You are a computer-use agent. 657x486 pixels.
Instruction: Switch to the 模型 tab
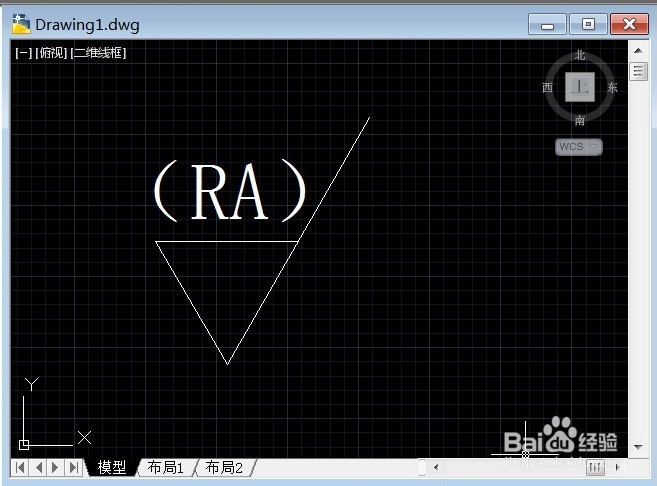[111, 467]
